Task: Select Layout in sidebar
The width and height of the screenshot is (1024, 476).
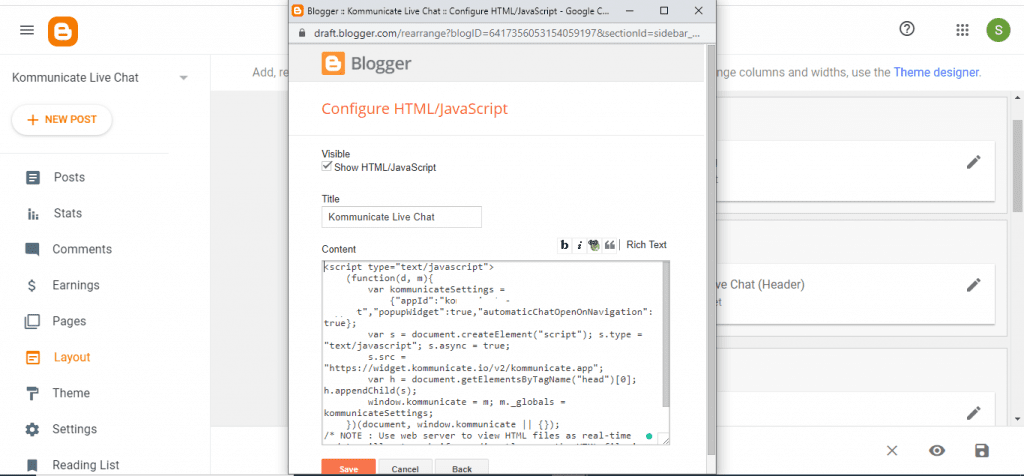Action: (x=72, y=357)
